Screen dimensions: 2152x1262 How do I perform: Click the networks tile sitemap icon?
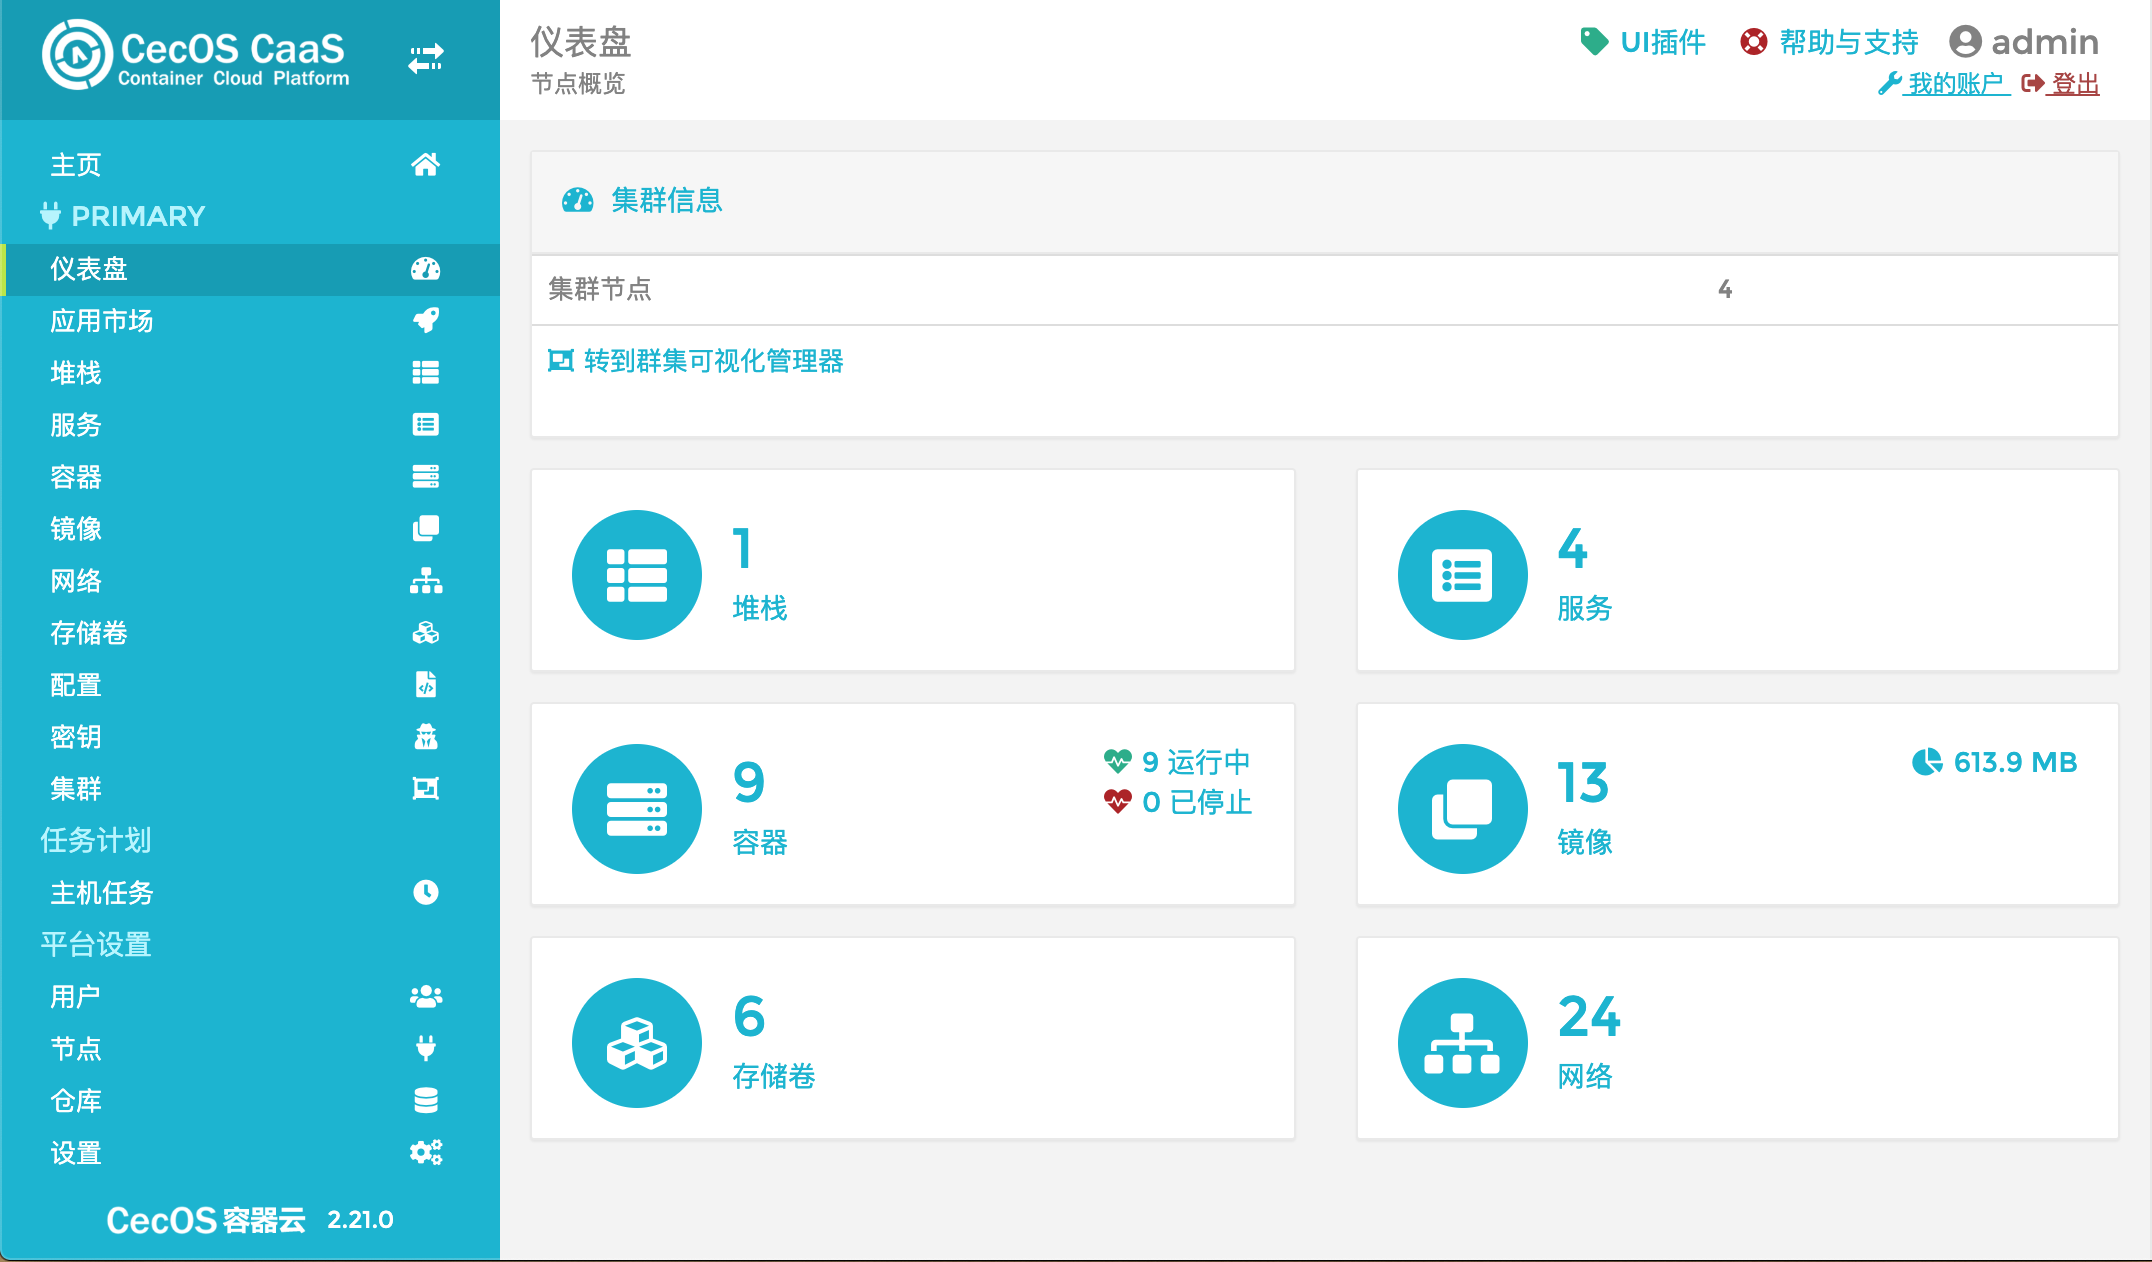(1461, 1043)
